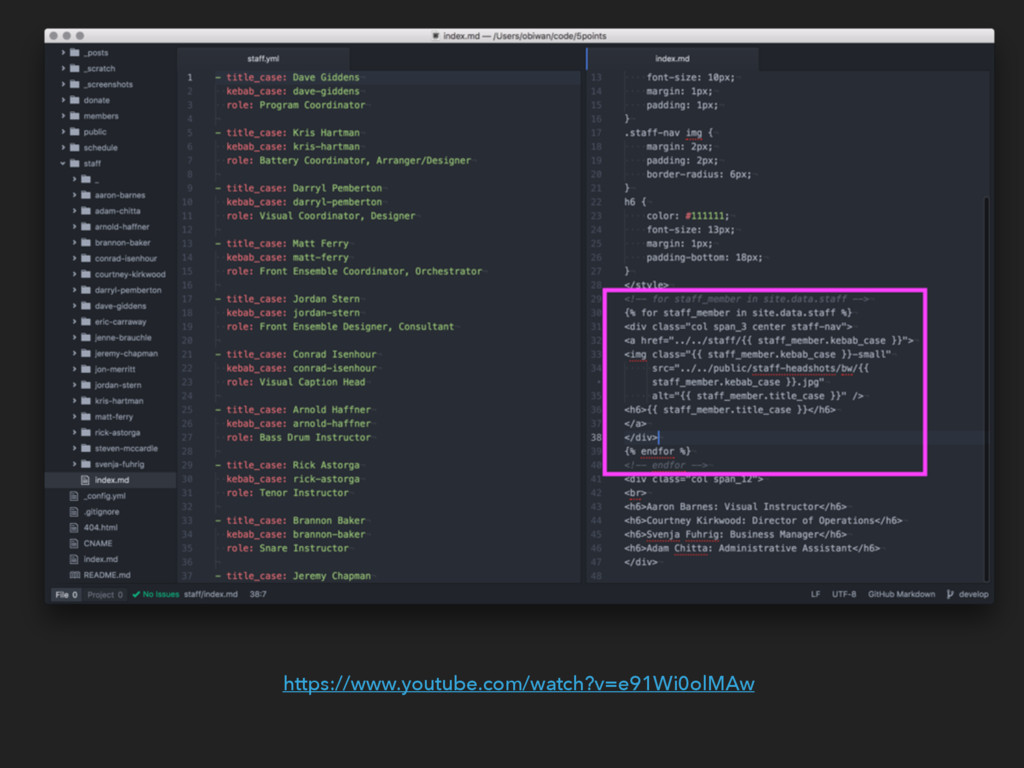
Task: Switch to the staff.yml tab
Action: point(263,58)
